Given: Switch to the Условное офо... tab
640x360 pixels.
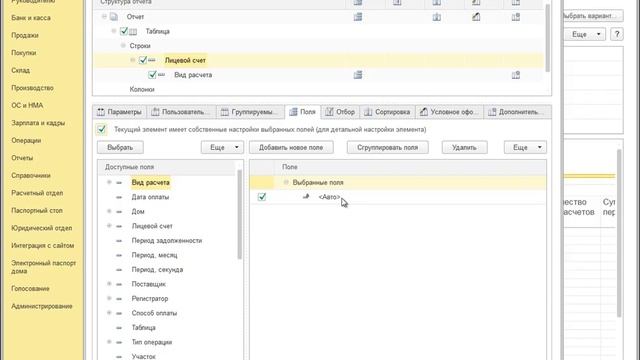Looking at the screenshot, I should pyautogui.click(x=449, y=112).
